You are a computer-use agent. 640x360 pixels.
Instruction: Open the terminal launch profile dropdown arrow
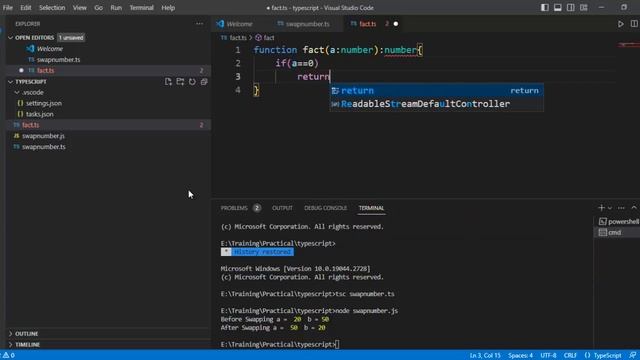(610, 208)
